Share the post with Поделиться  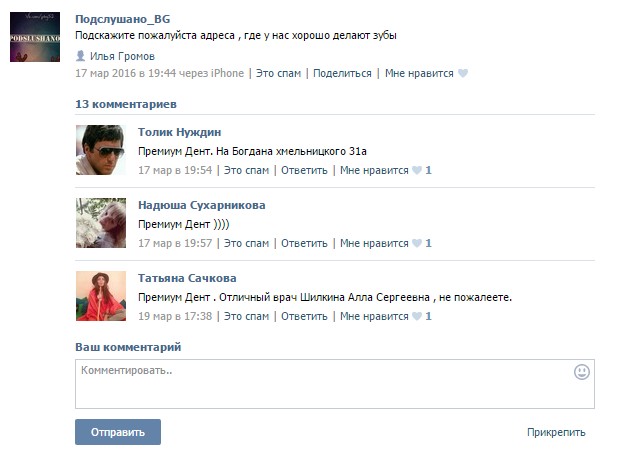[342, 73]
